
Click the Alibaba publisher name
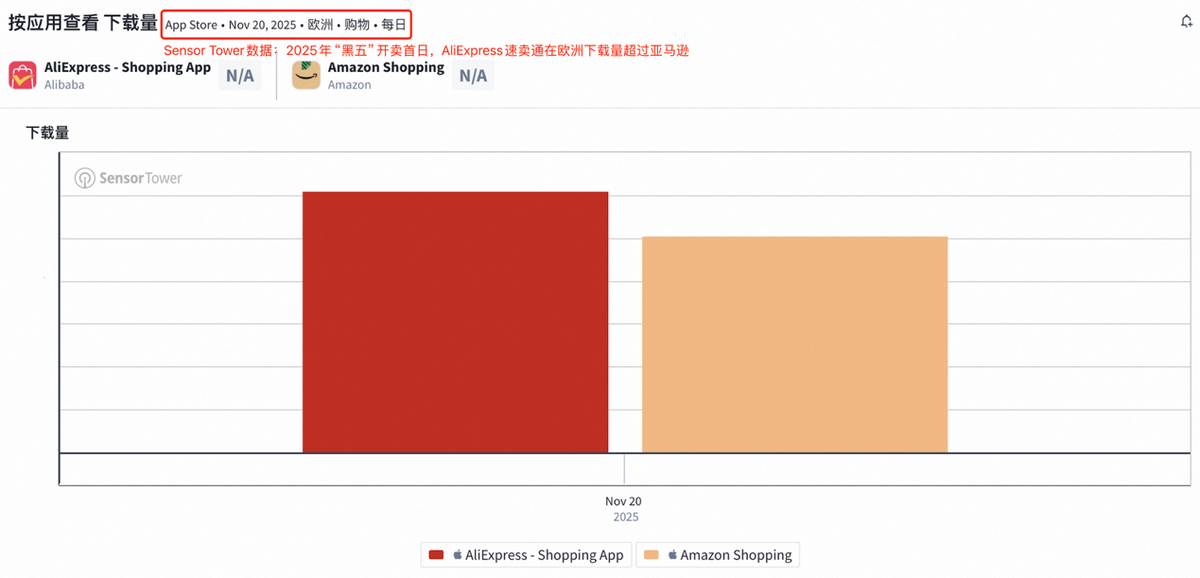pyautogui.click(x=64, y=86)
